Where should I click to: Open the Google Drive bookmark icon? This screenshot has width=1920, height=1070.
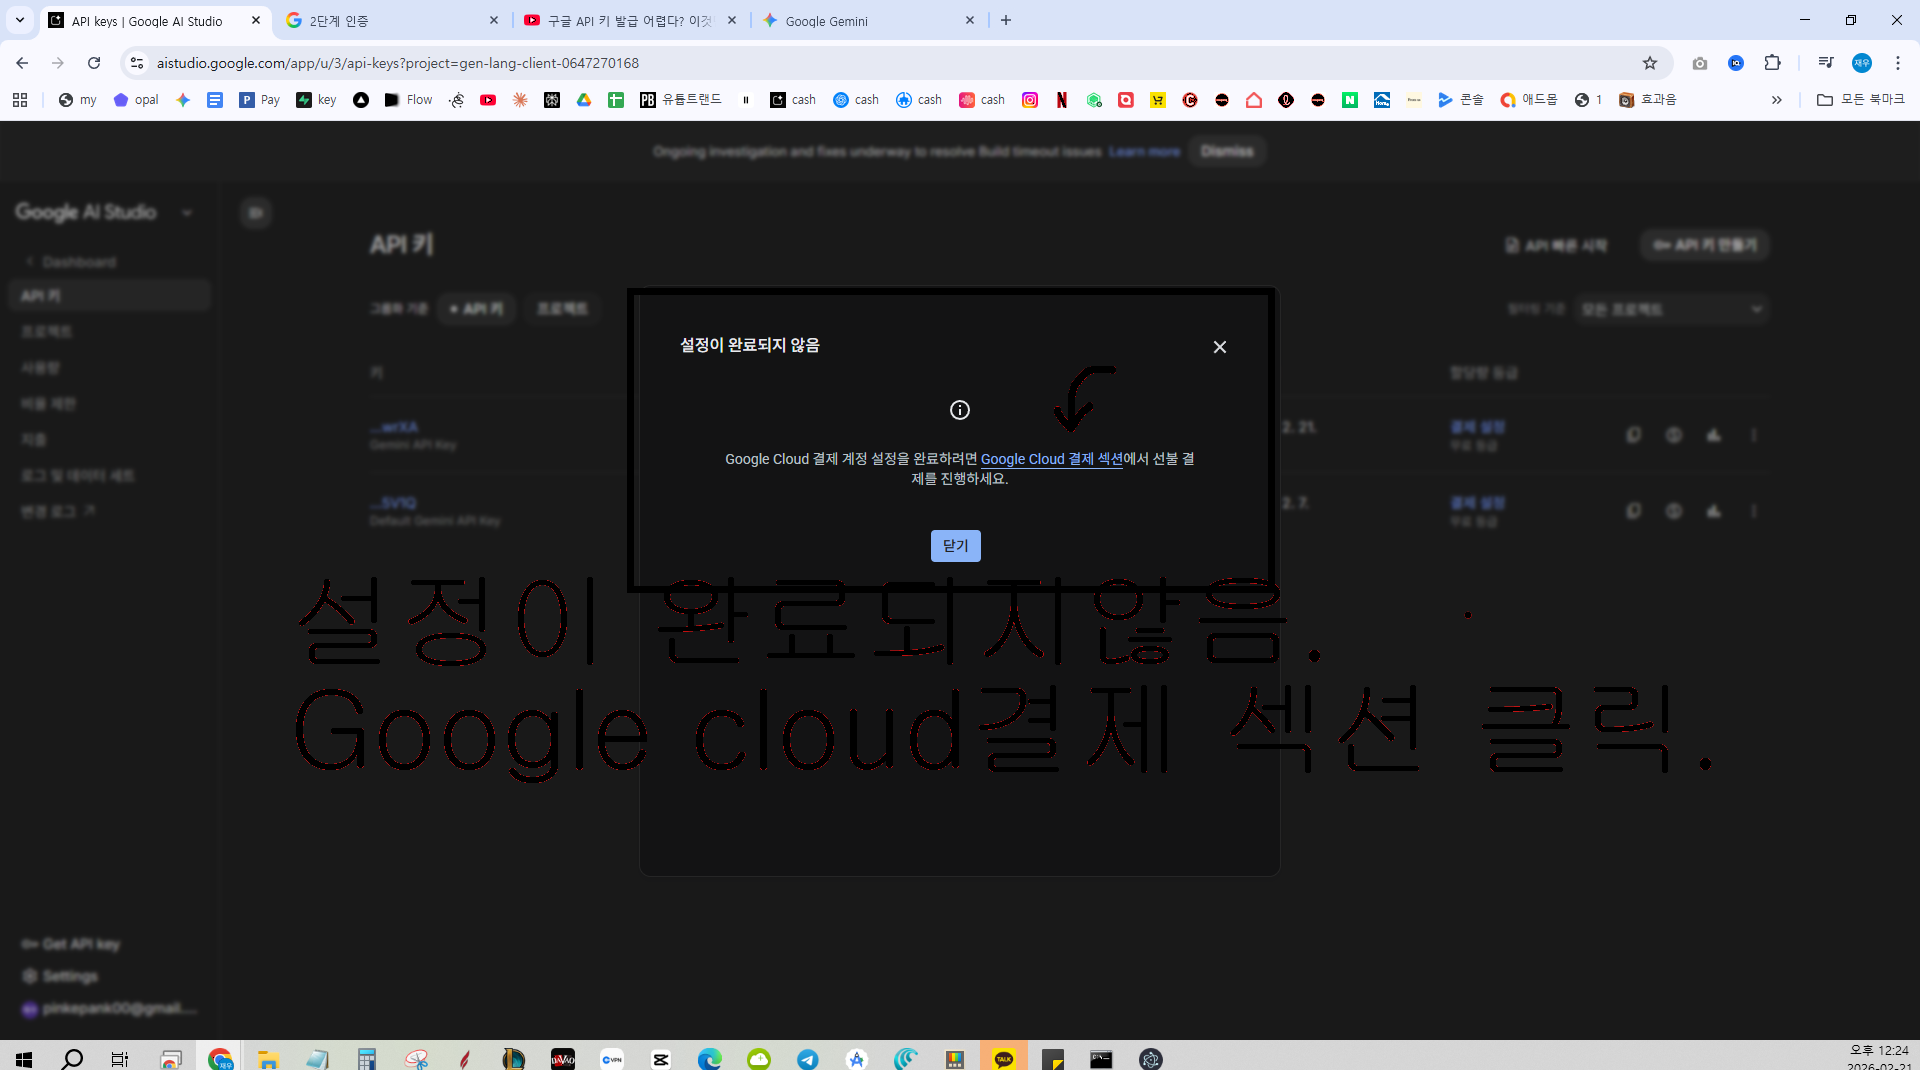(x=584, y=100)
